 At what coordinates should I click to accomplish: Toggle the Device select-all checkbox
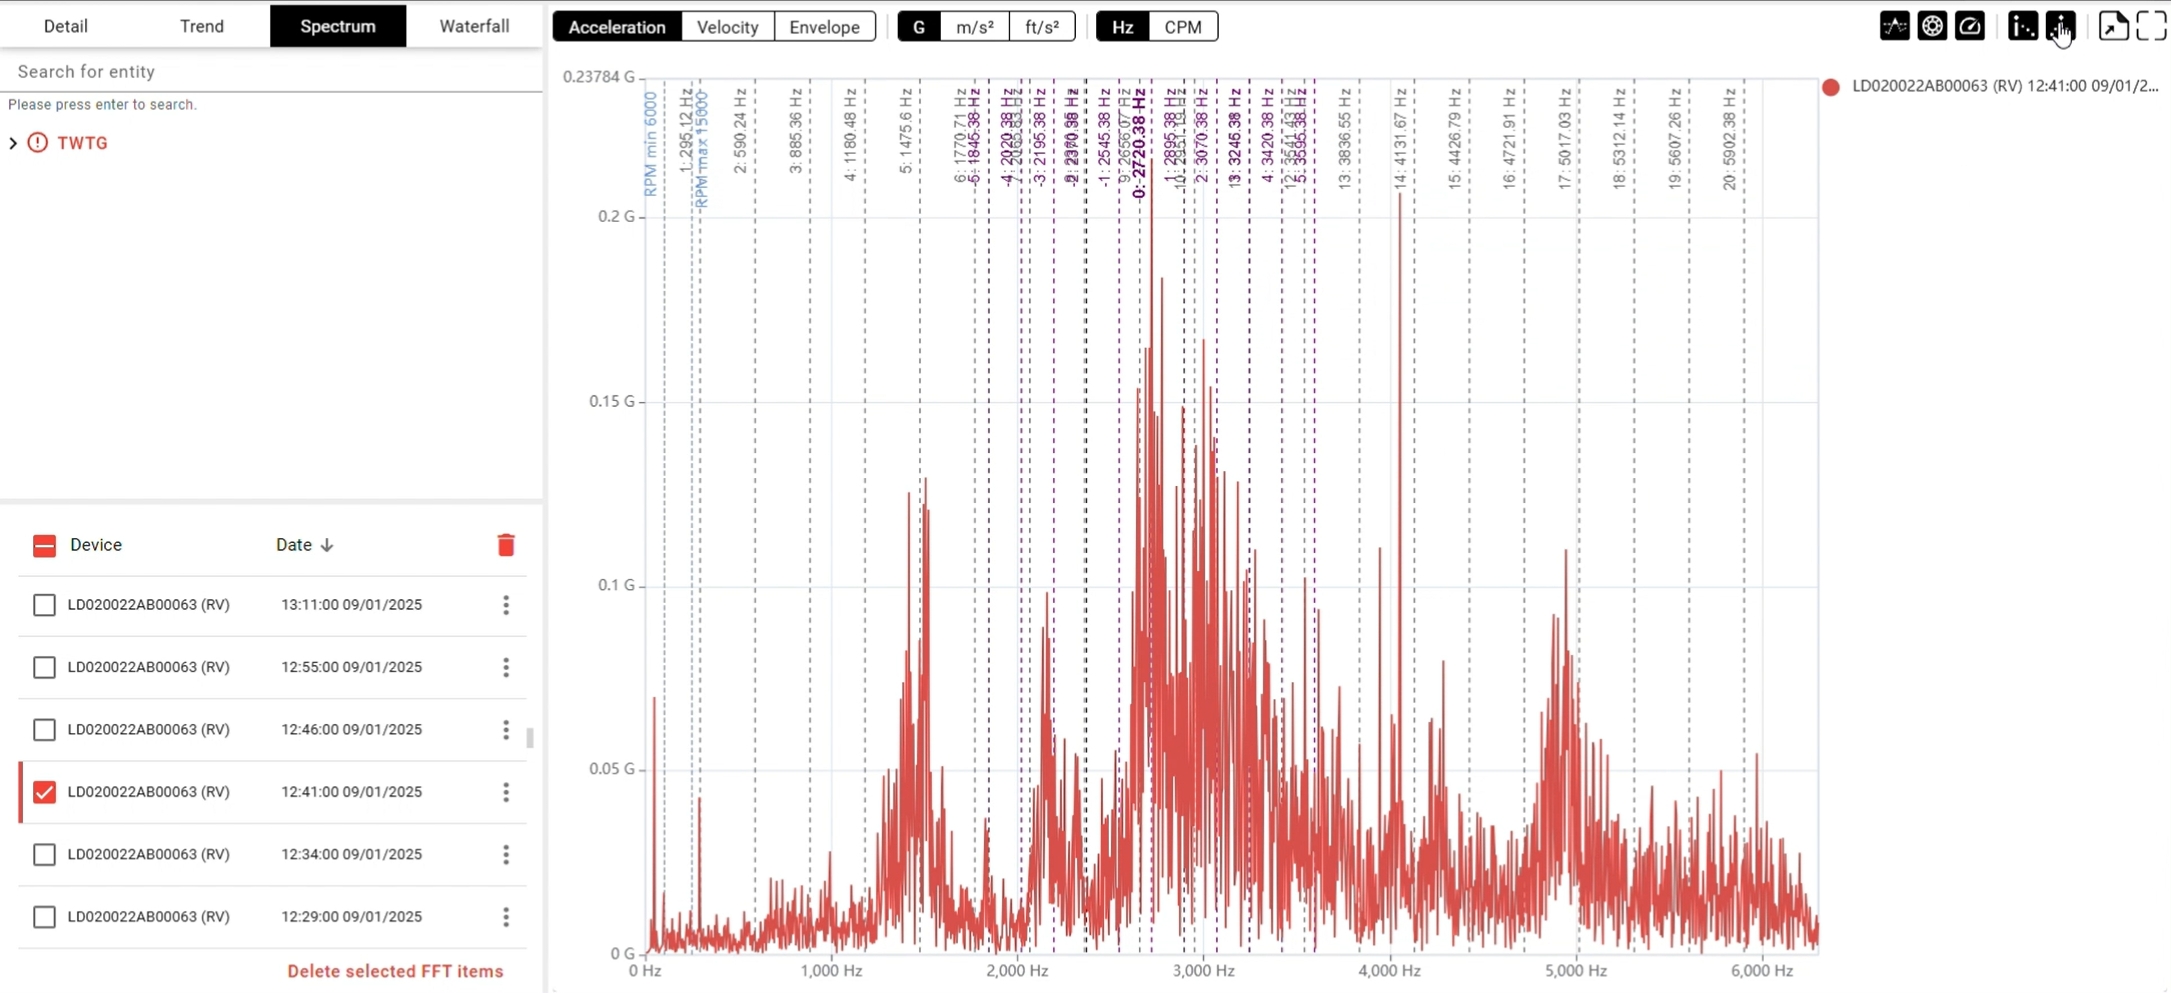click(x=44, y=545)
